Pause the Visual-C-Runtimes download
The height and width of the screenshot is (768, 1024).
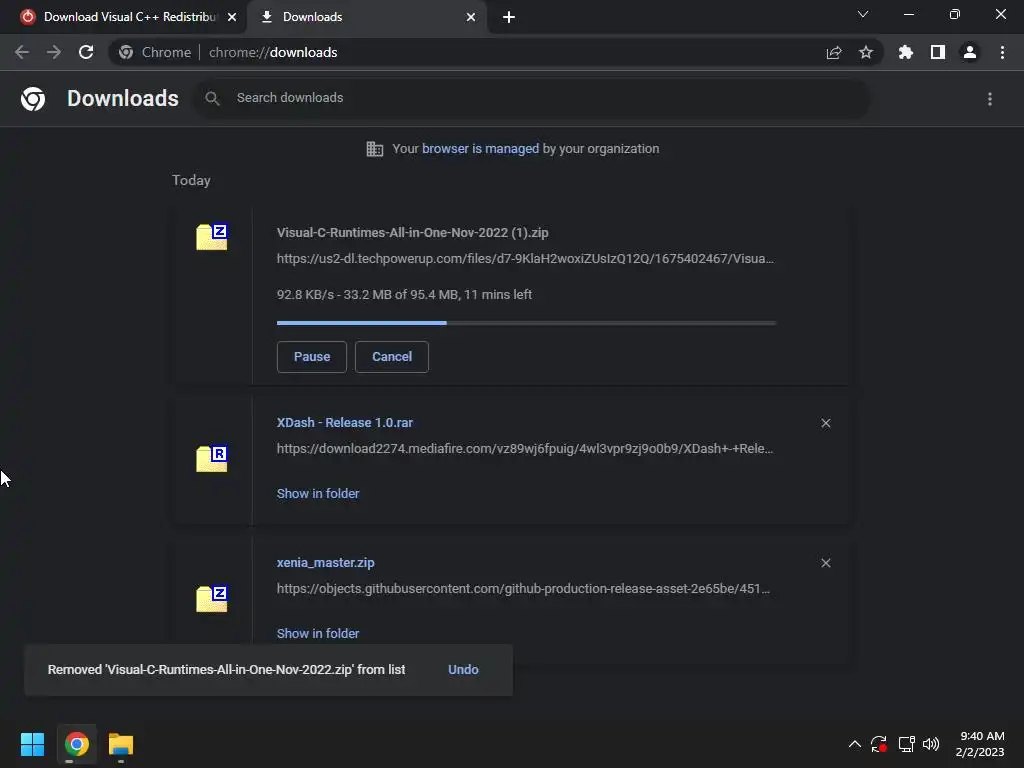(x=312, y=357)
